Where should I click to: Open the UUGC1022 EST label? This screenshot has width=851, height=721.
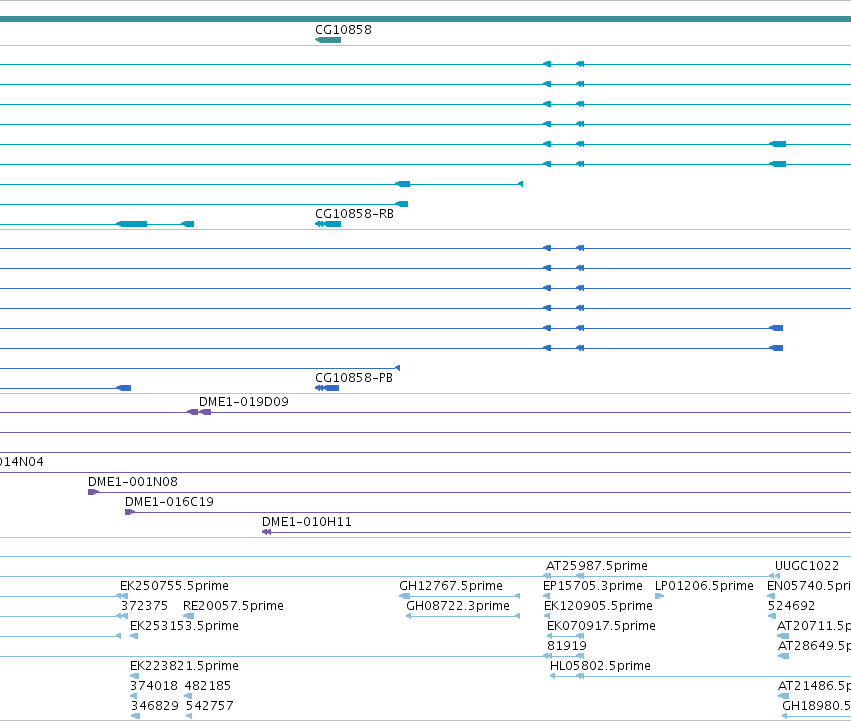[x=806, y=566]
